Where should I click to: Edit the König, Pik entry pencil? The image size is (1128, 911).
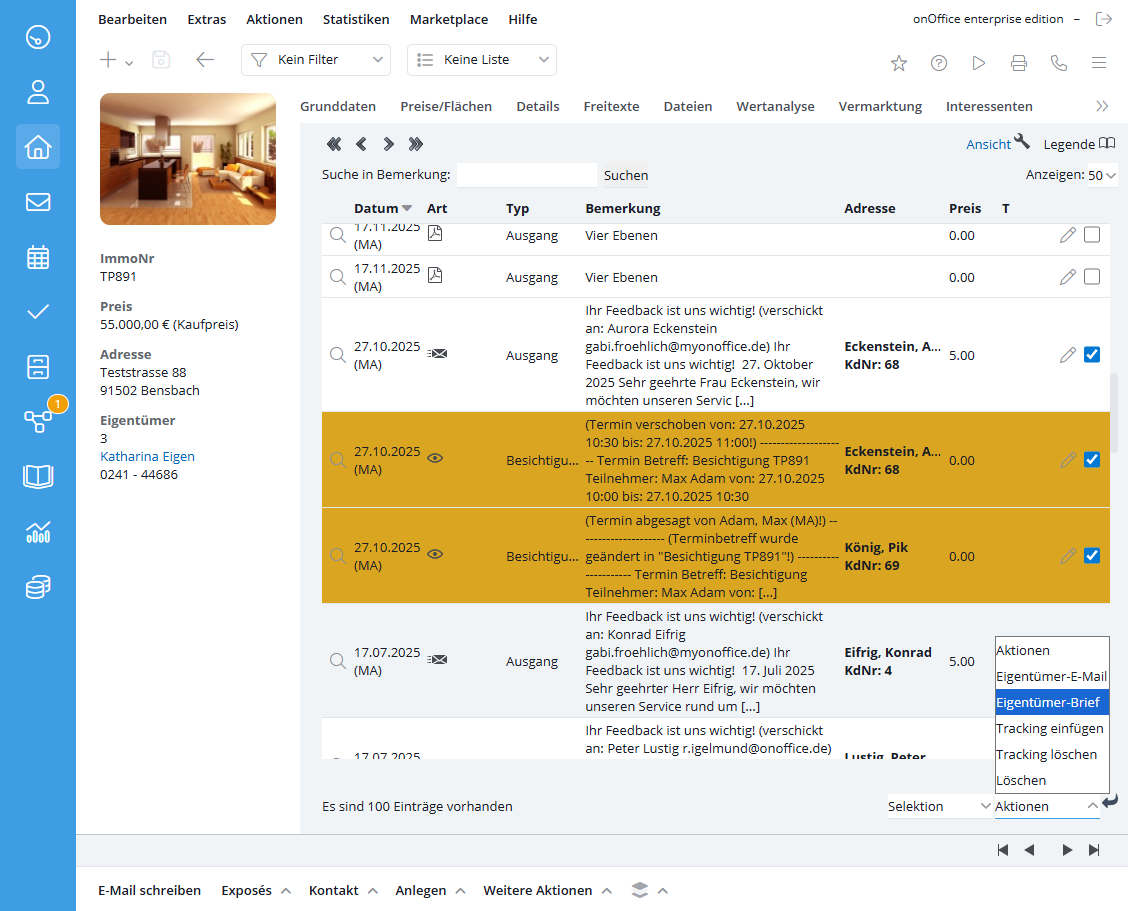[x=1068, y=556]
